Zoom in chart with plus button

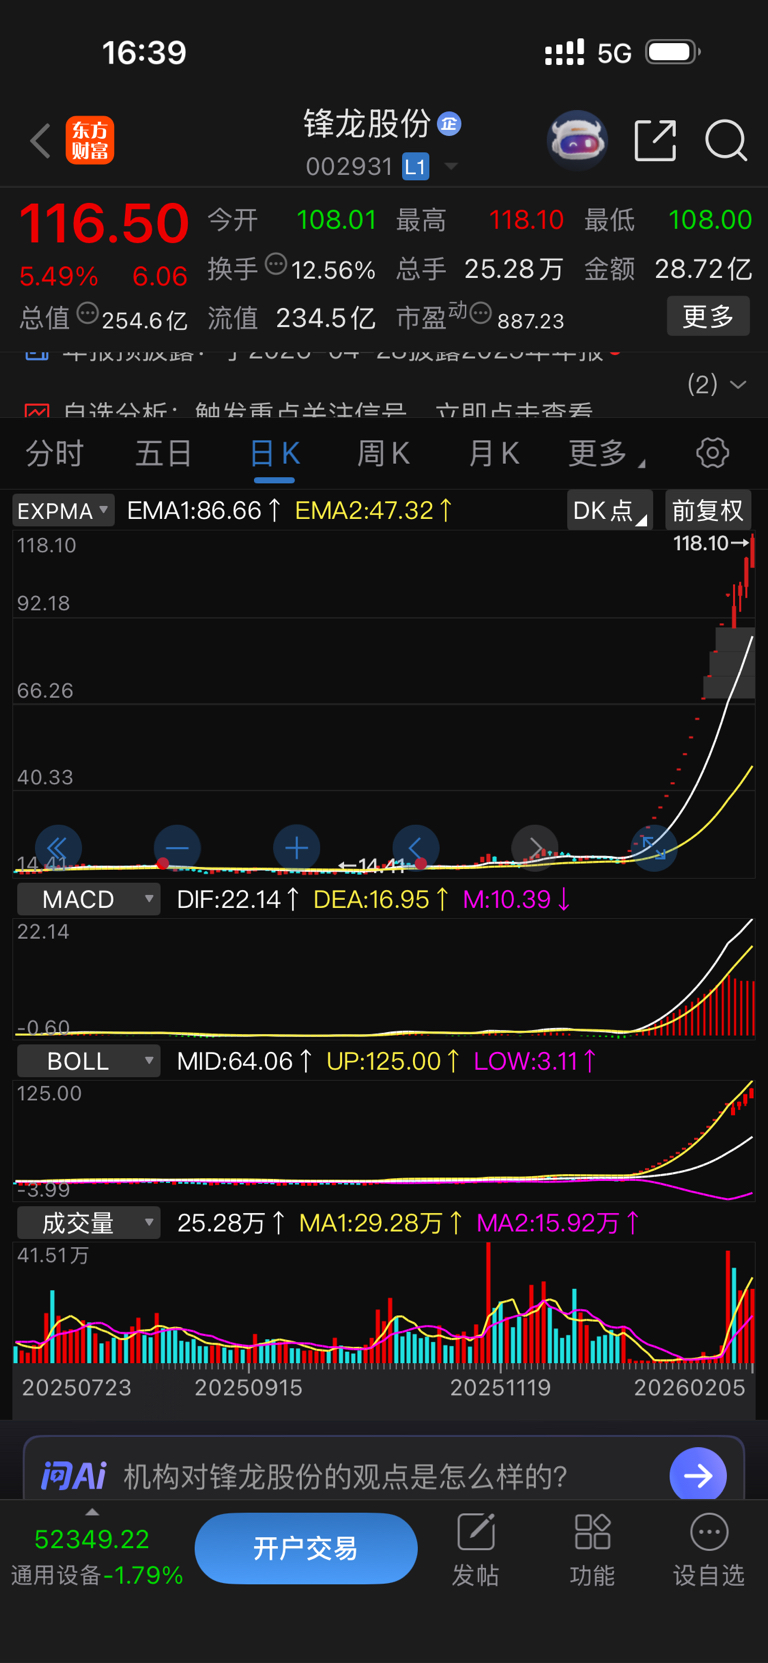click(296, 848)
